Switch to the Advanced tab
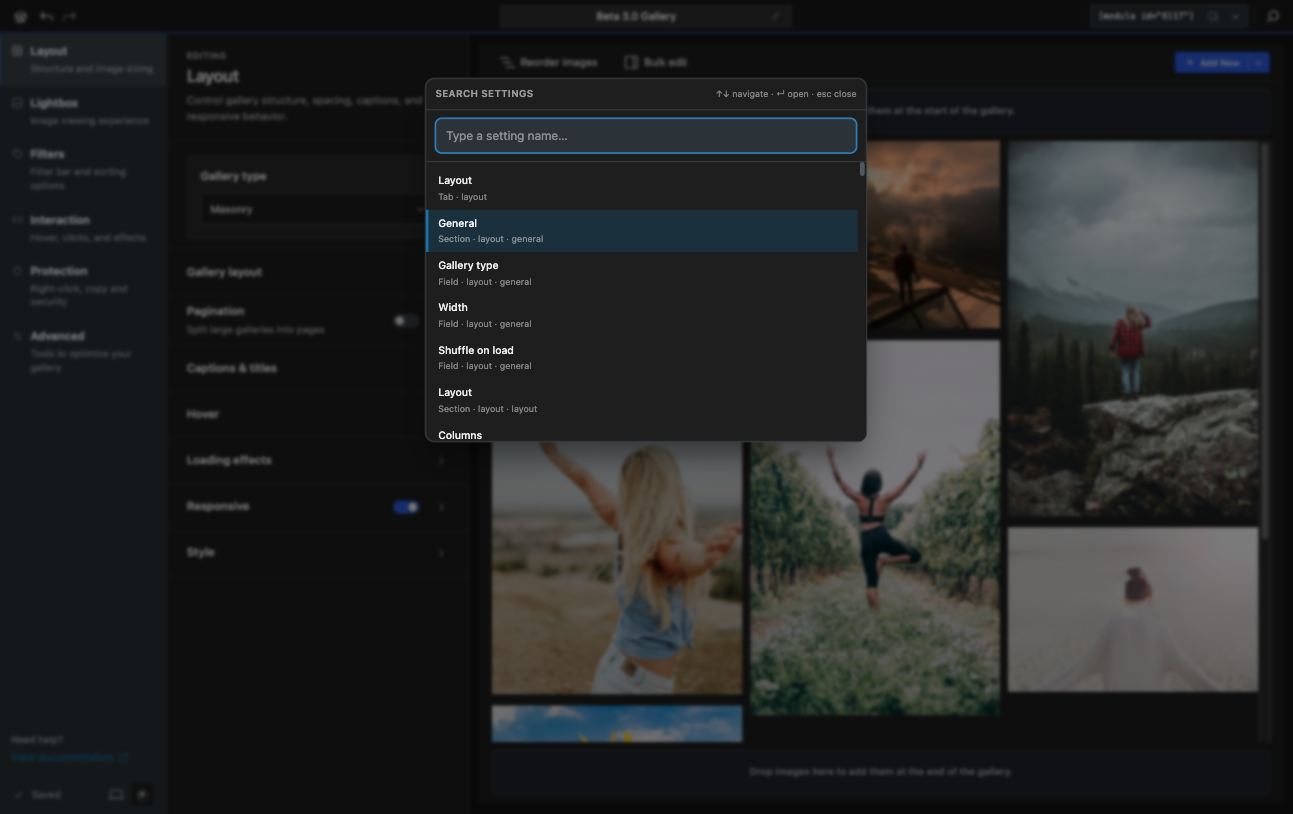This screenshot has height=814, width=1293. tap(83, 351)
